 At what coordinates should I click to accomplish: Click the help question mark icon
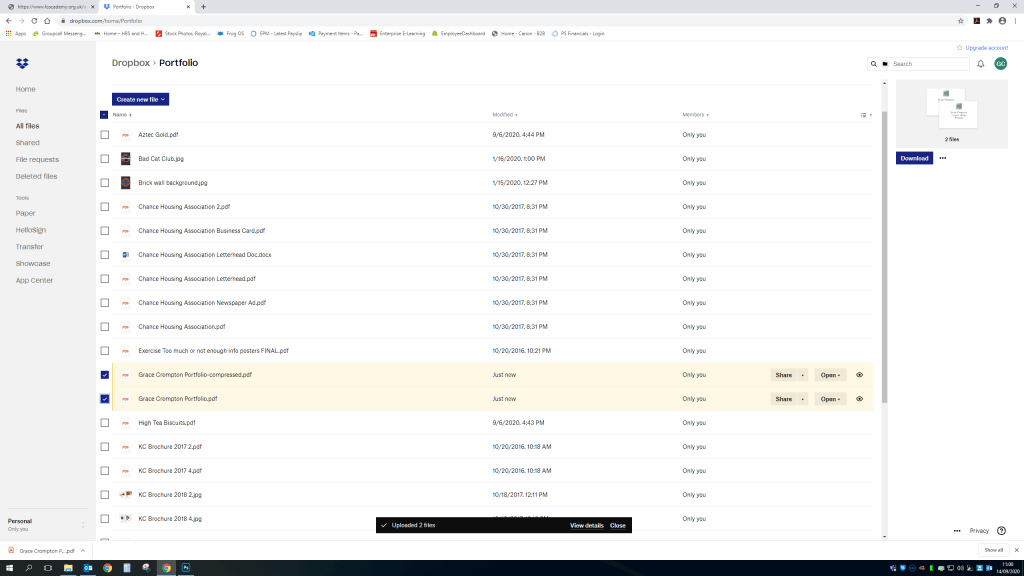pos(1001,531)
